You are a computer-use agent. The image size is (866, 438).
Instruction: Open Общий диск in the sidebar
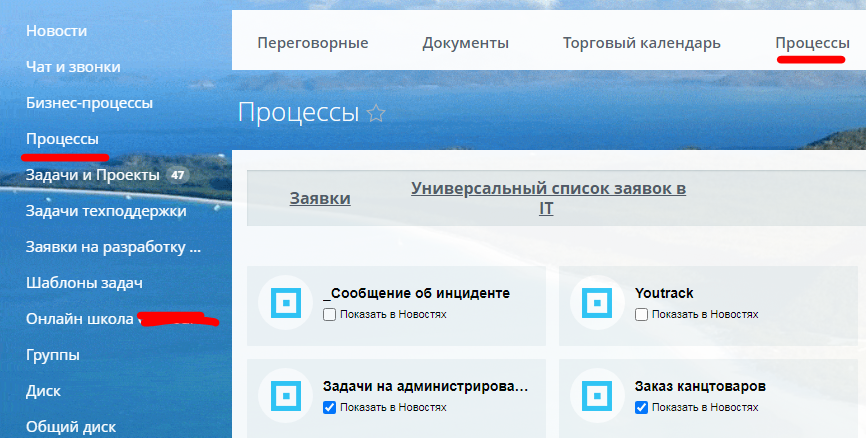(x=71, y=427)
